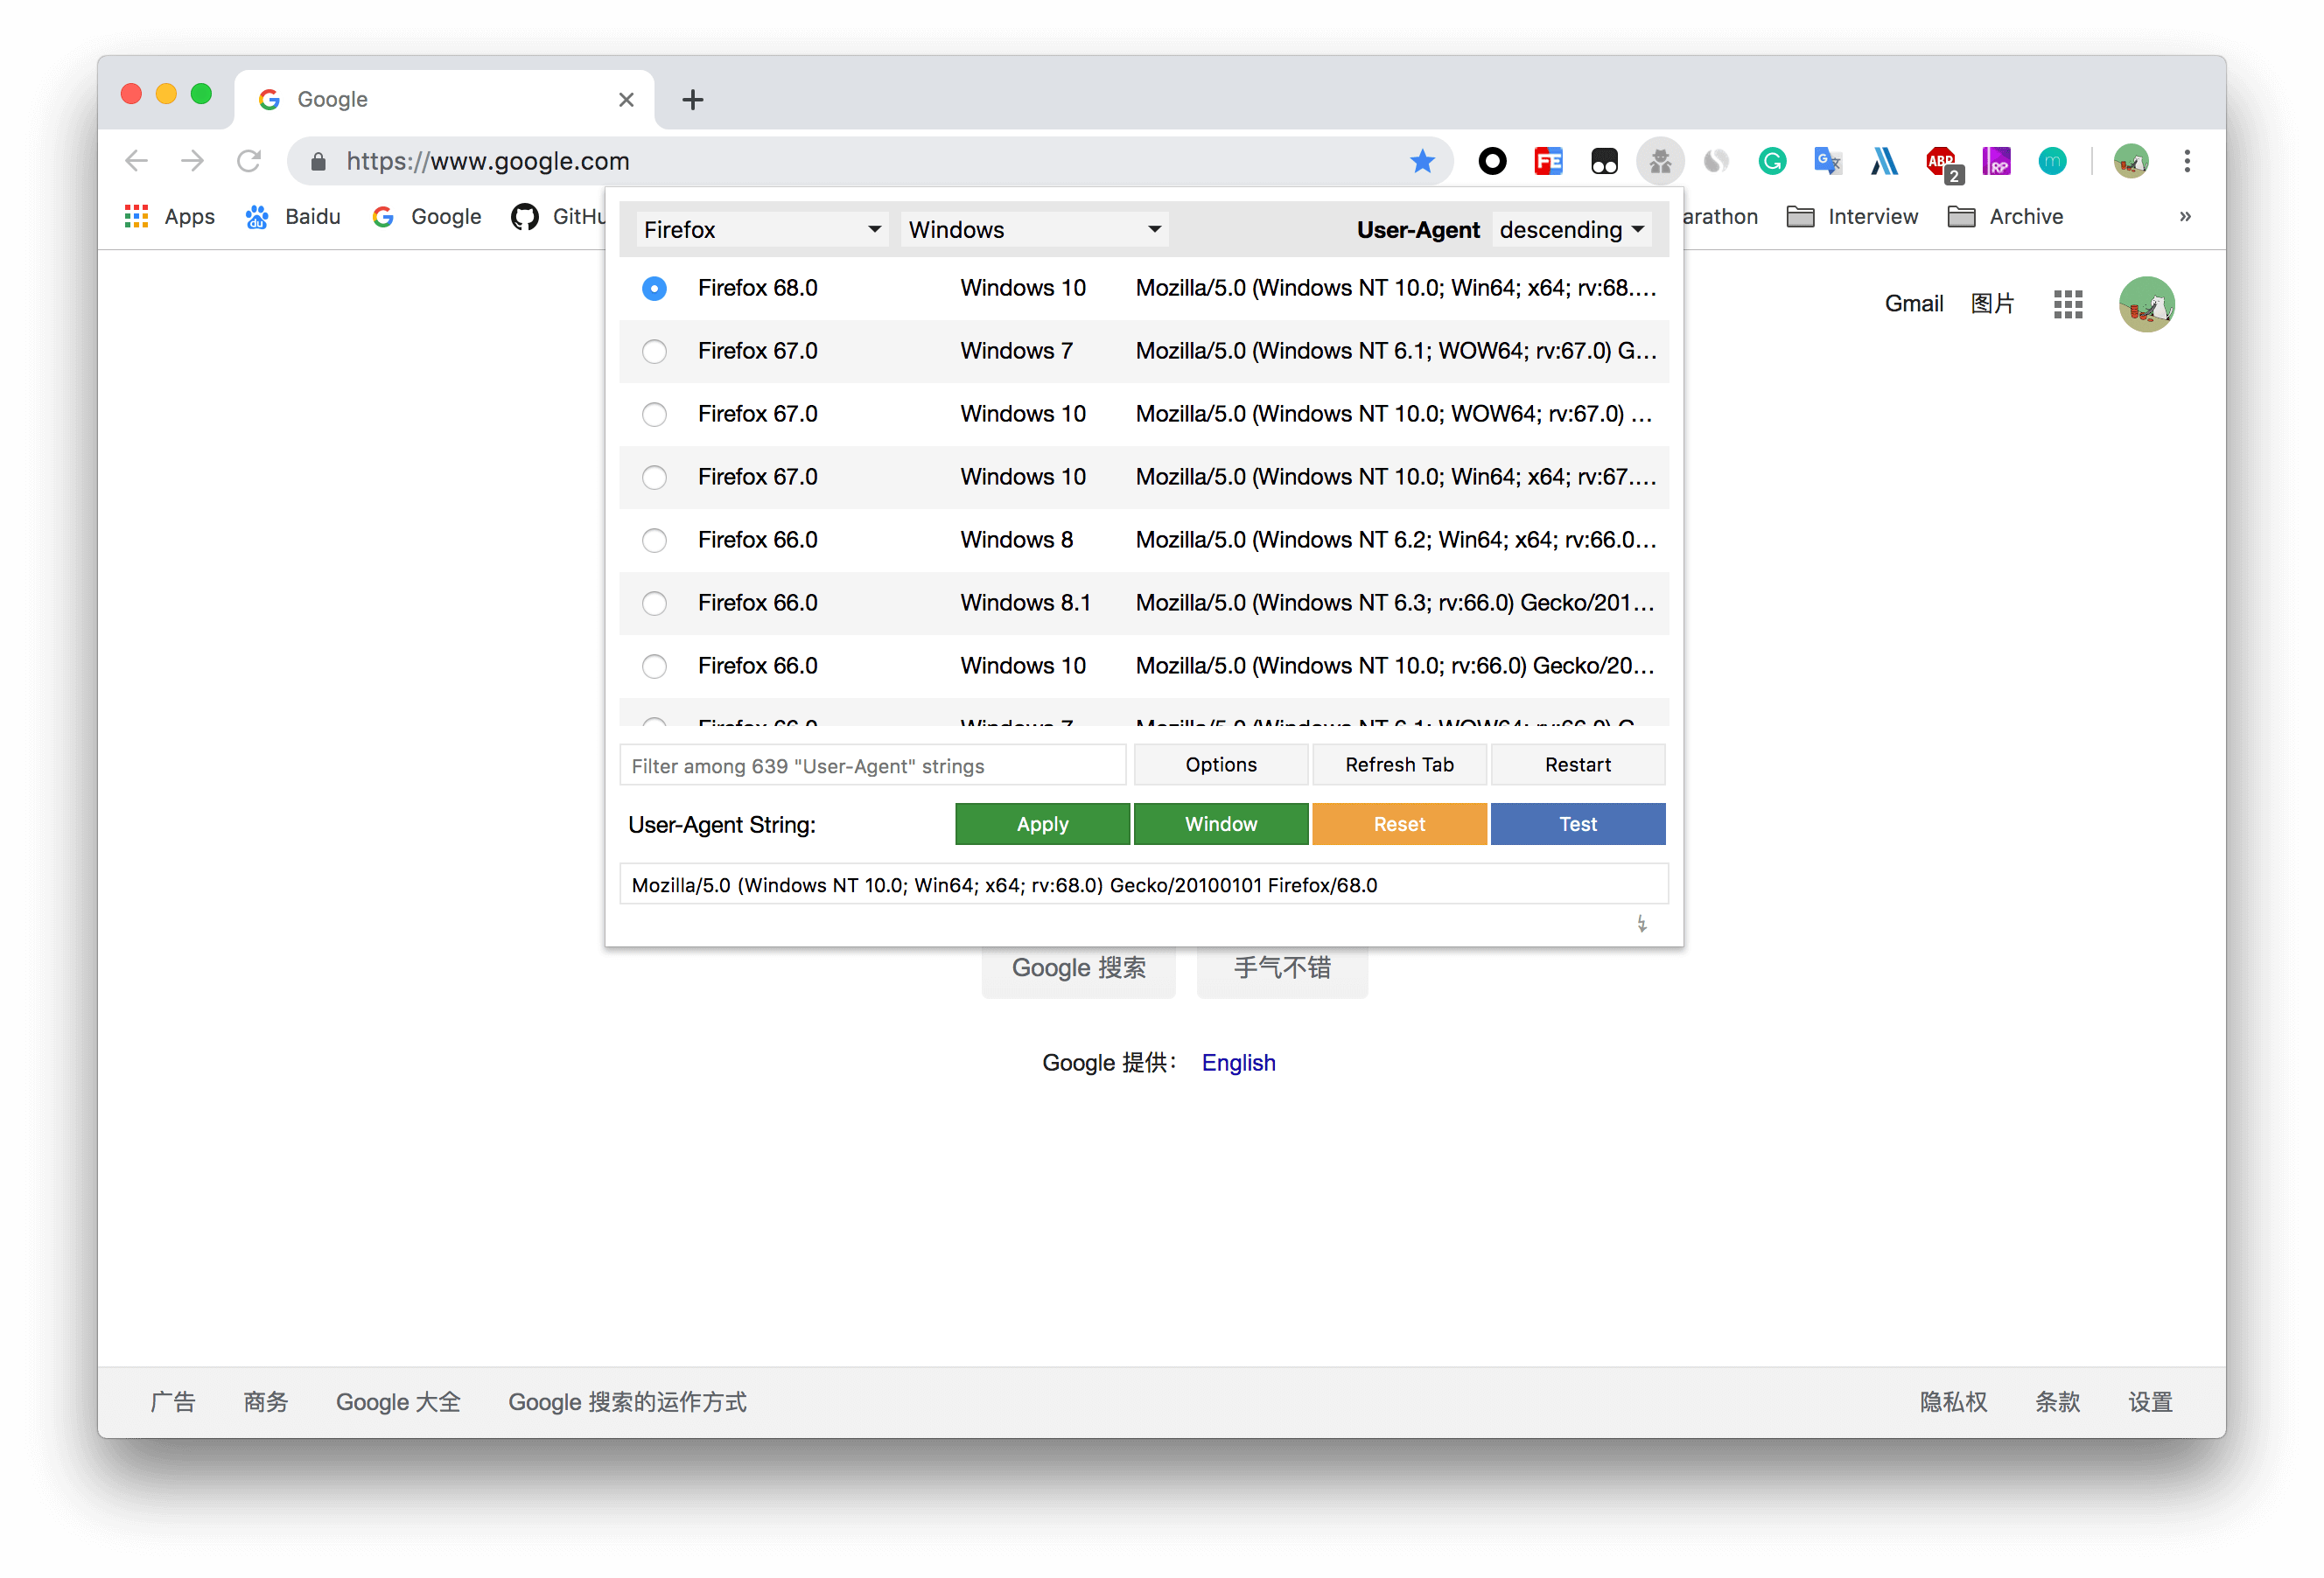
Task: Click the Grammarly extension icon
Action: [x=1772, y=161]
